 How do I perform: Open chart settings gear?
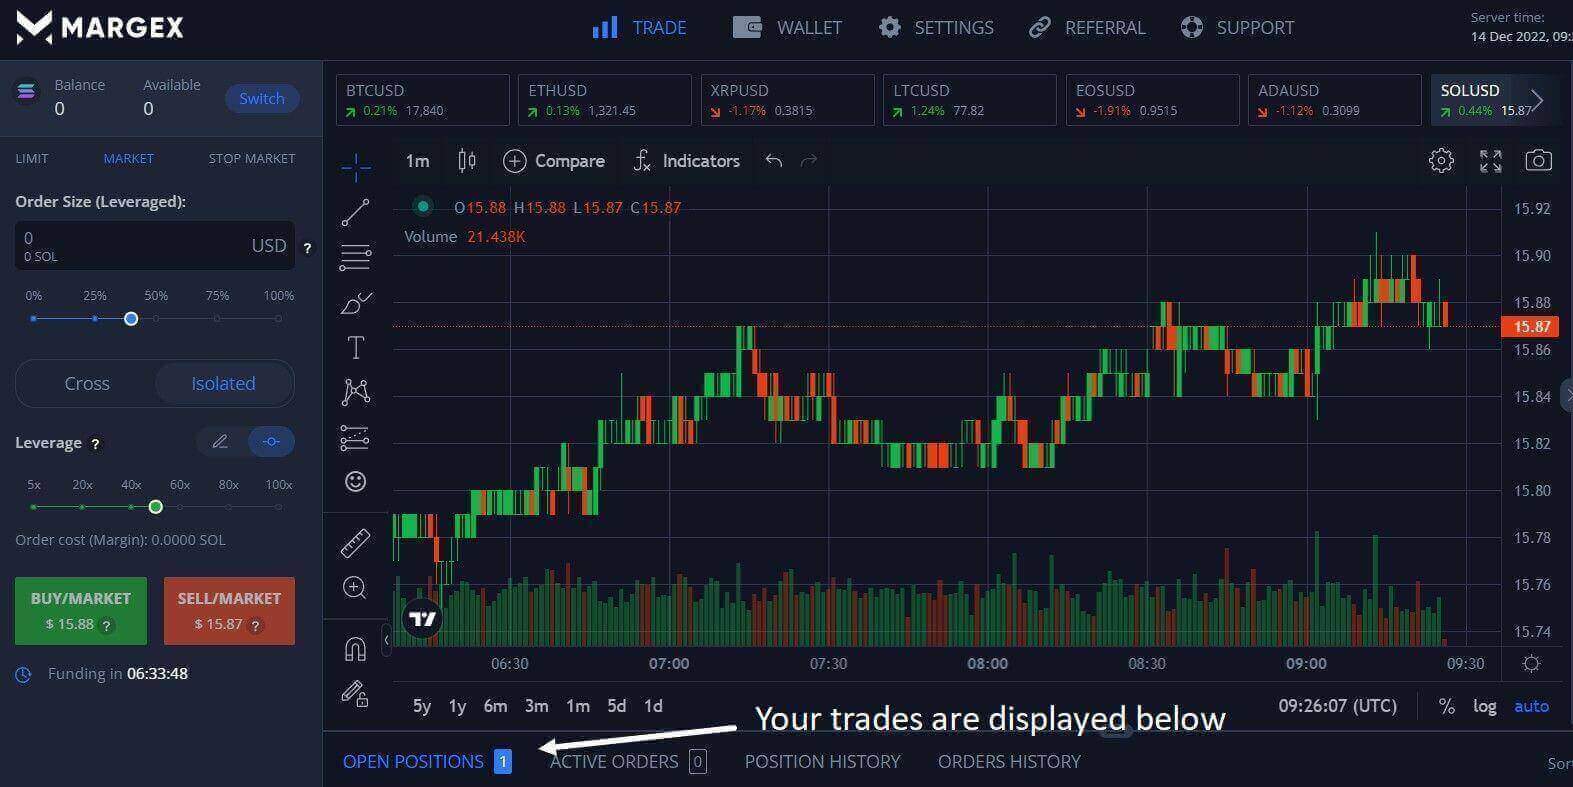(1441, 160)
